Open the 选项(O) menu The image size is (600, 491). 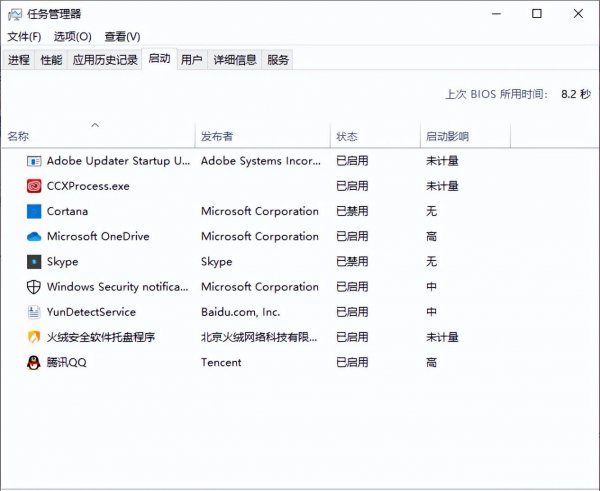72,37
